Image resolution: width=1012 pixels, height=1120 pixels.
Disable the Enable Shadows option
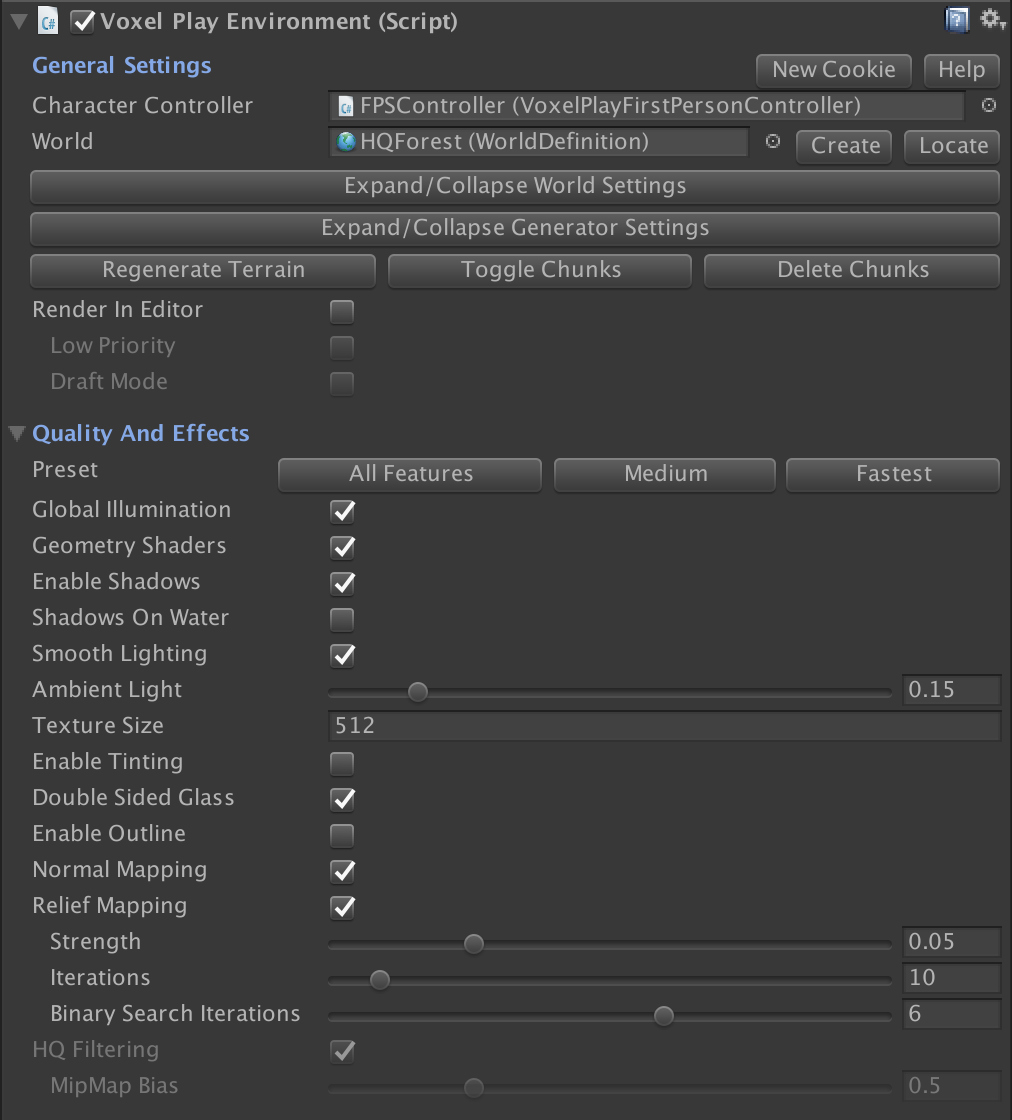point(343,583)
